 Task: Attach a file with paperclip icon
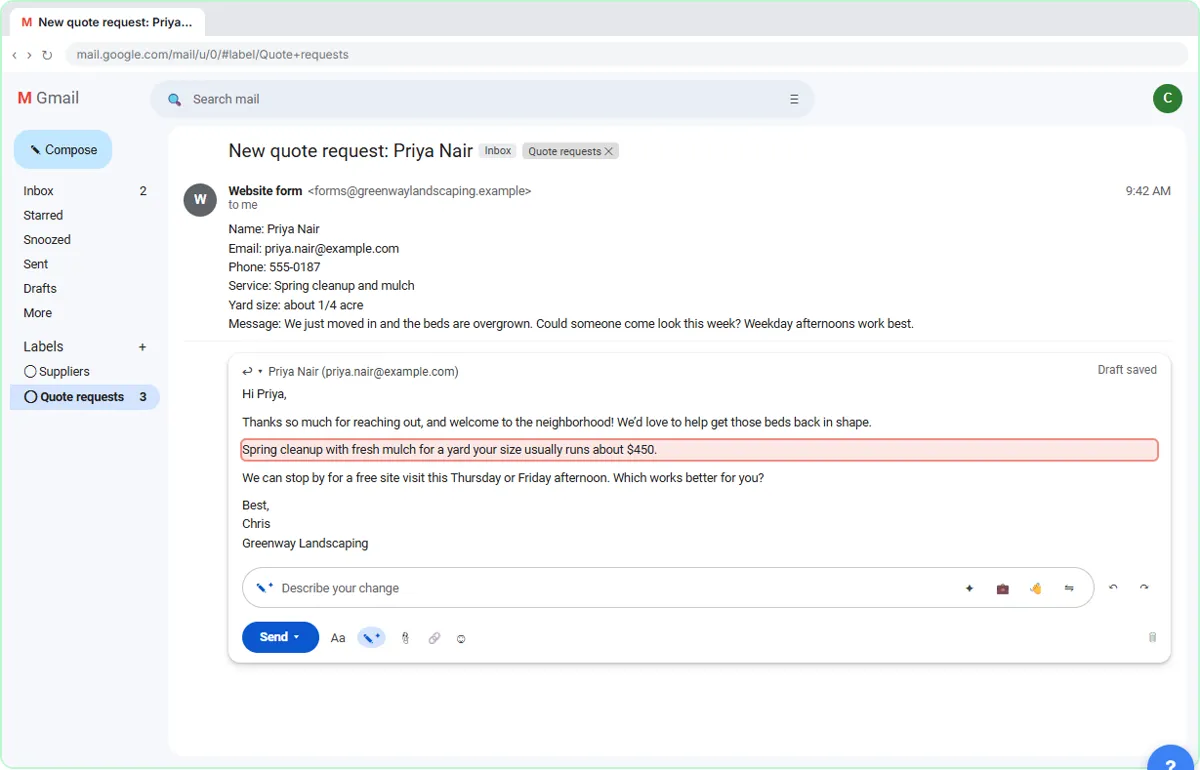(405, 638)
